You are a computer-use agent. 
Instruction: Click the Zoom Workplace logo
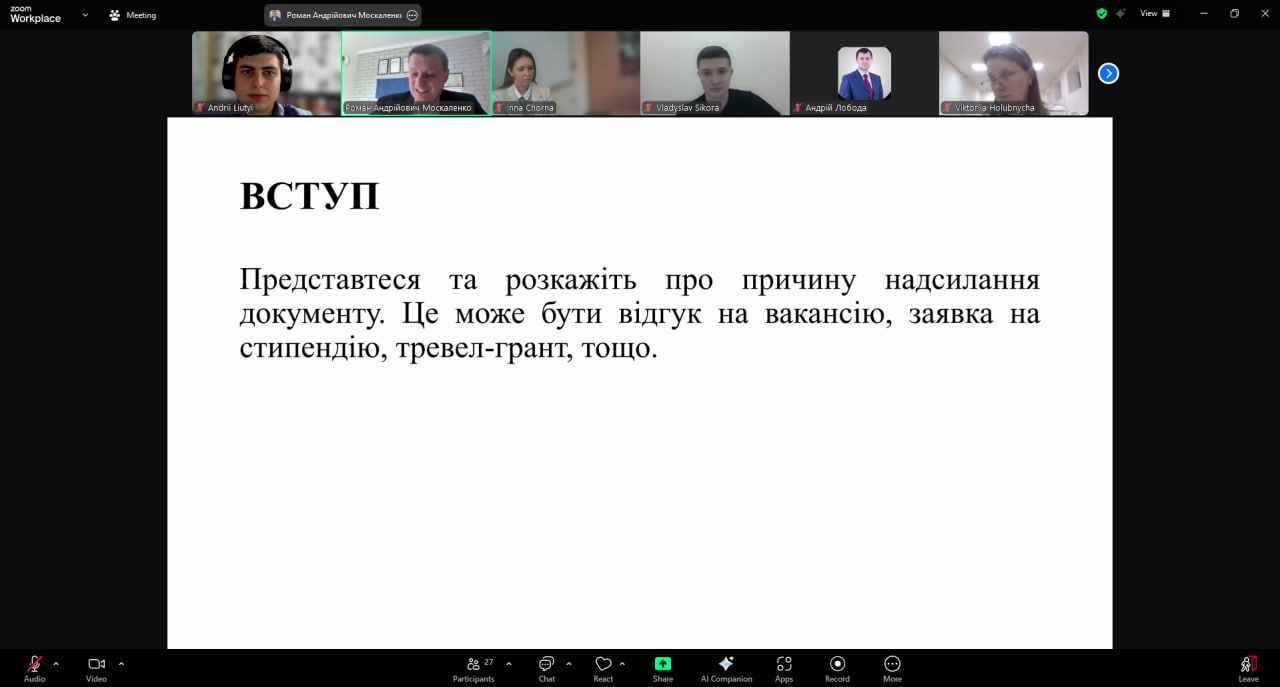(x=35, y=14)
